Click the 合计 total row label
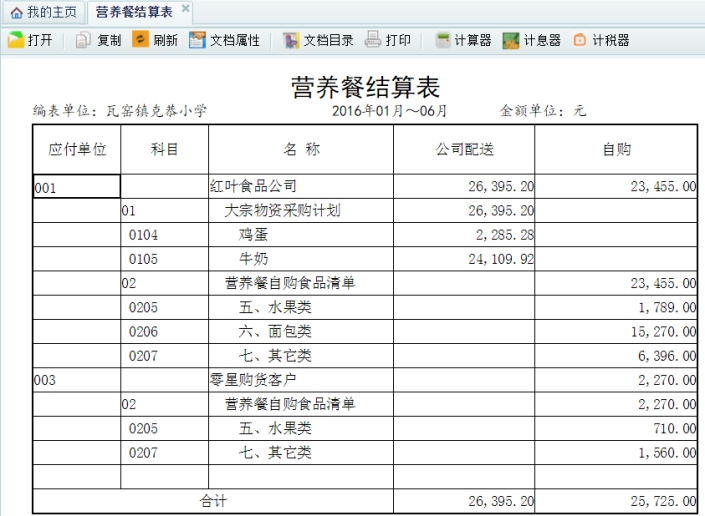 213,501
